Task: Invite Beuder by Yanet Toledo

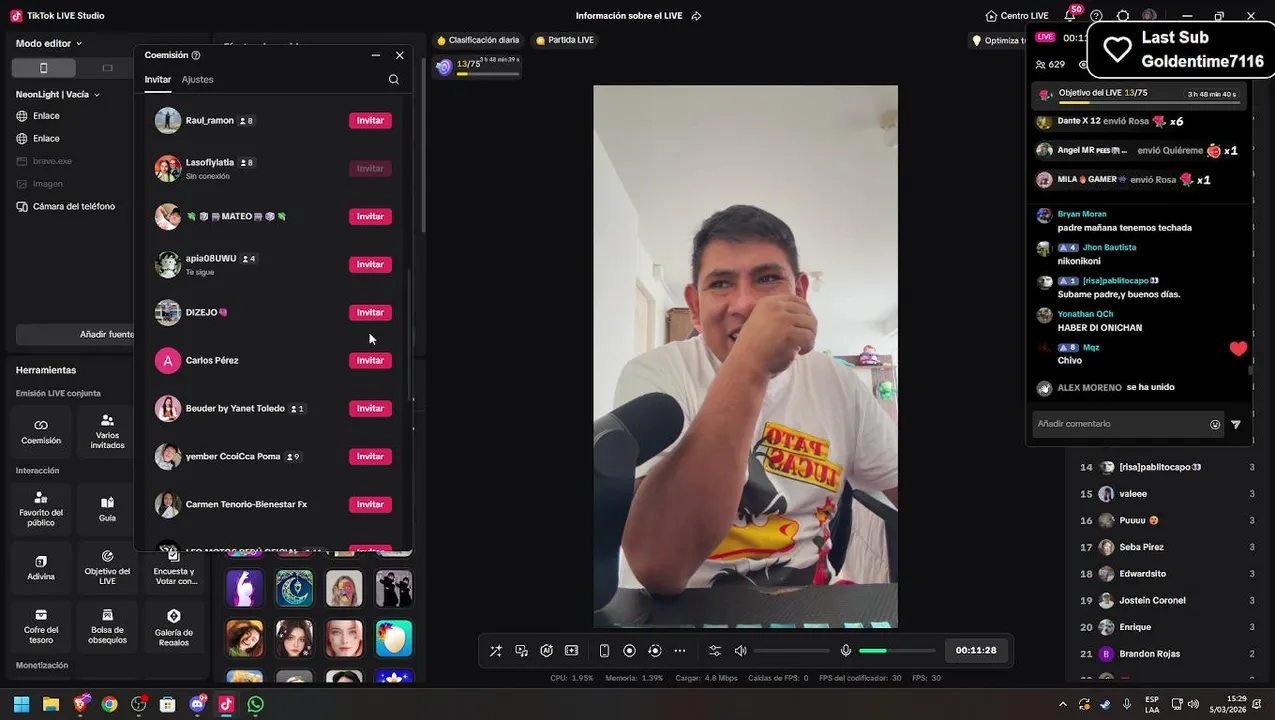Action: coord(370,408)
